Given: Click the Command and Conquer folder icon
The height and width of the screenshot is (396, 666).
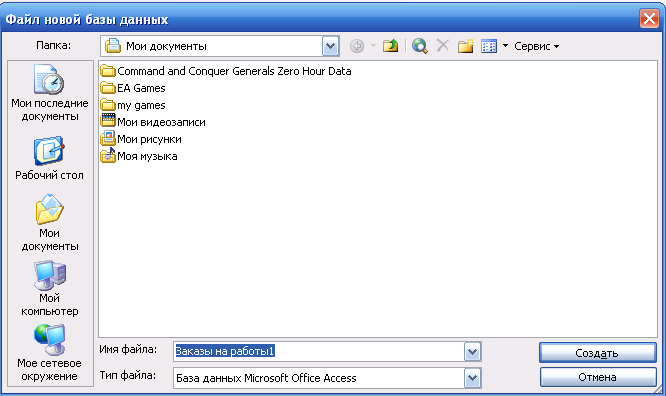Looking at the screenshot, I should point(108,71).
